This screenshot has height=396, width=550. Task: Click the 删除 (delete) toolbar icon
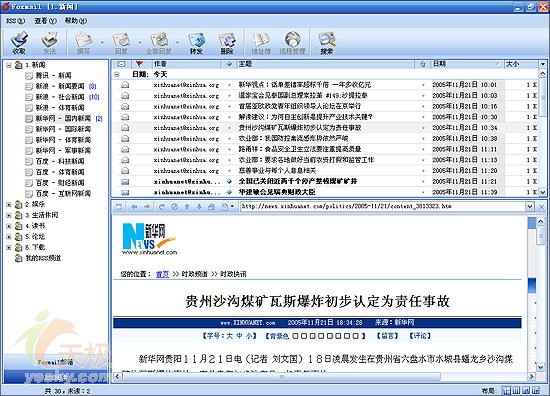pos(227,43)
